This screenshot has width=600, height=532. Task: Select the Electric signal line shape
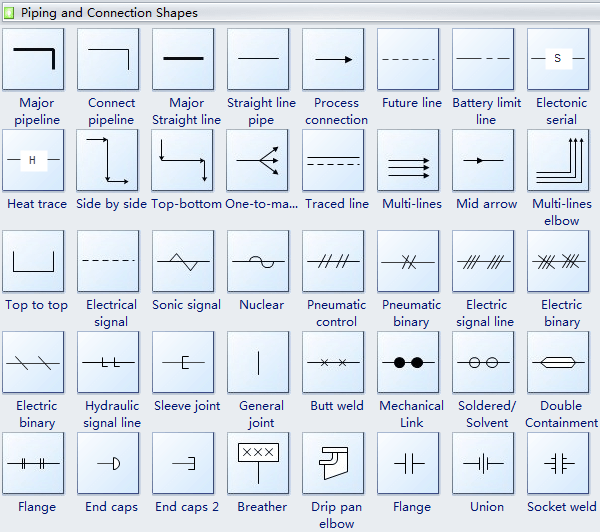483,261
